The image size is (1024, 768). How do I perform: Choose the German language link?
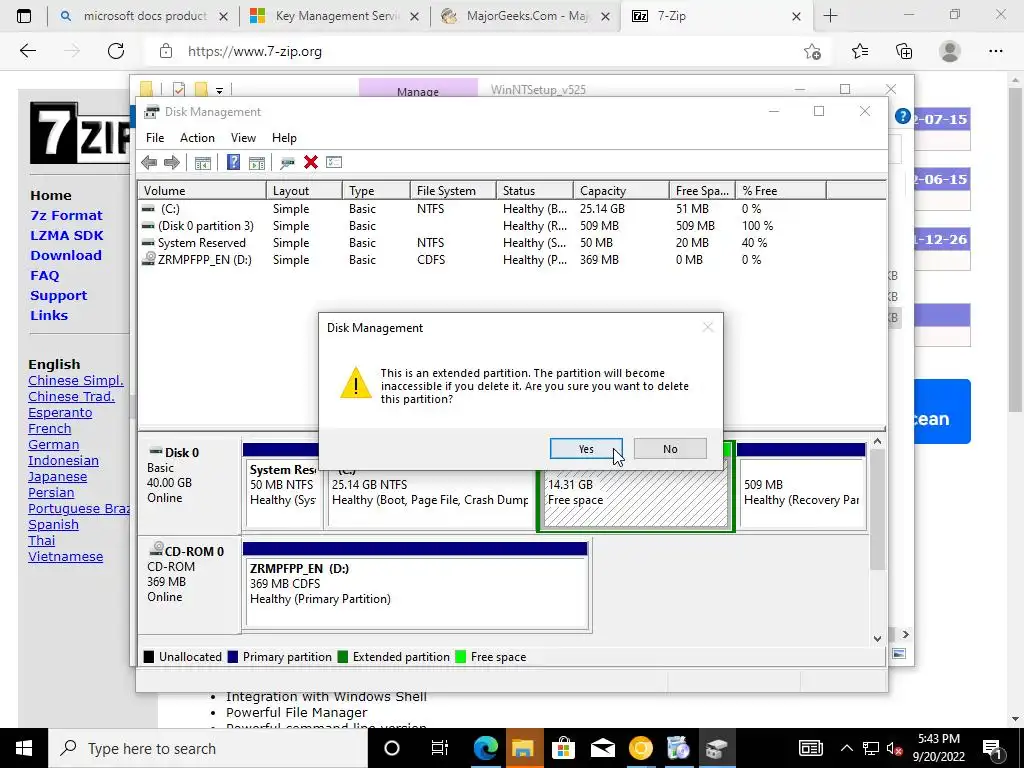point(54,445)
